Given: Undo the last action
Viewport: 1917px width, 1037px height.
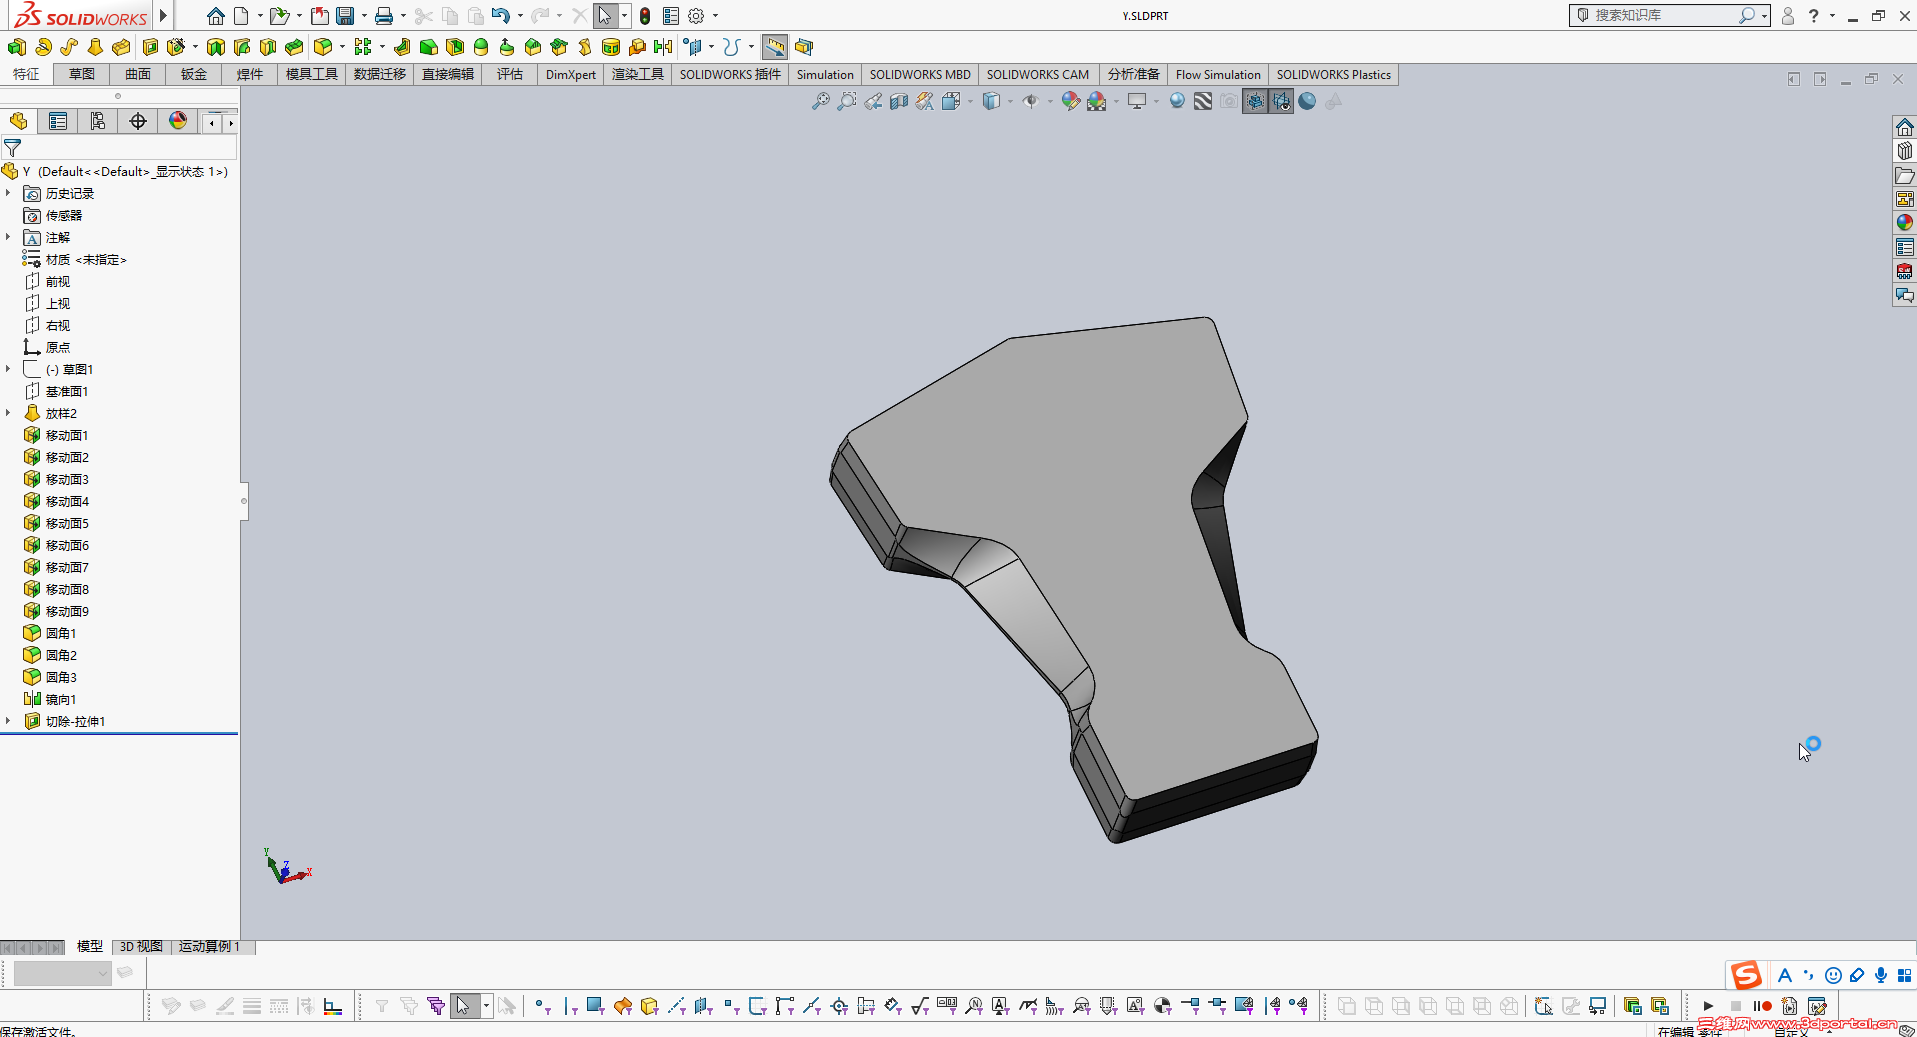Looking at the screenshot, I should 500,16.
